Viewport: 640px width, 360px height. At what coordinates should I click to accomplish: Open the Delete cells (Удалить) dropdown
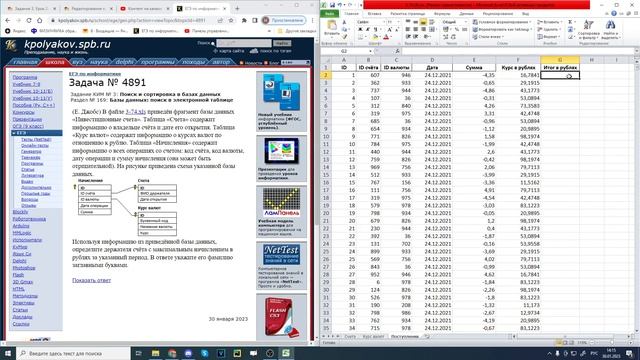coord(549,29)
